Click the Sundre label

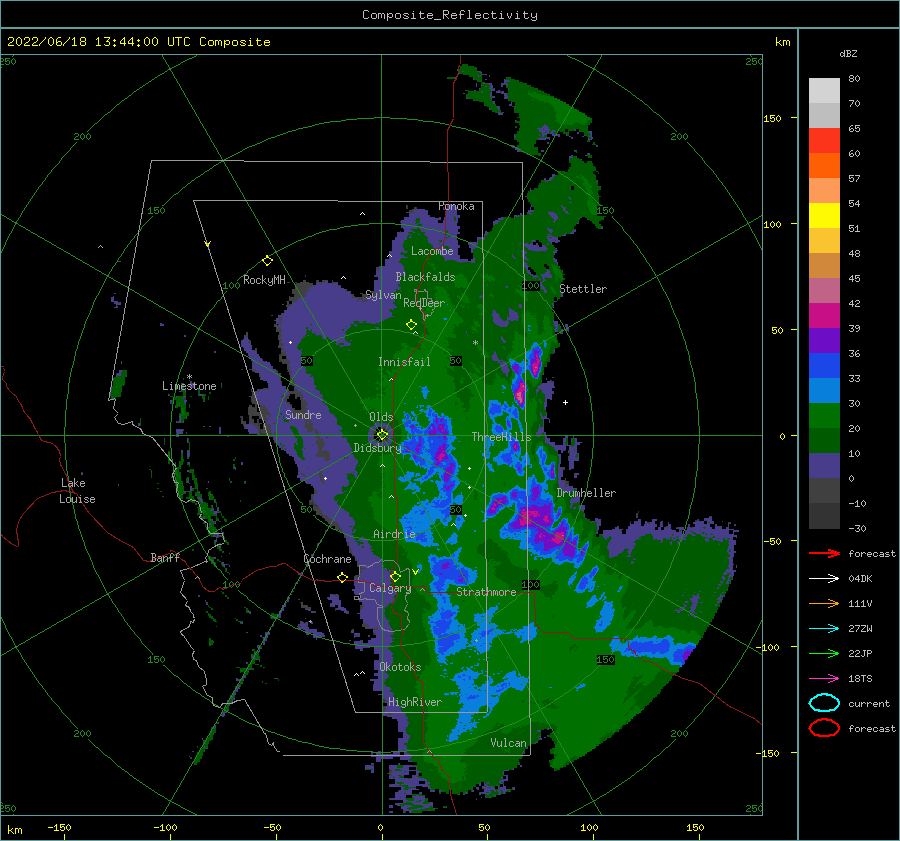303,414
